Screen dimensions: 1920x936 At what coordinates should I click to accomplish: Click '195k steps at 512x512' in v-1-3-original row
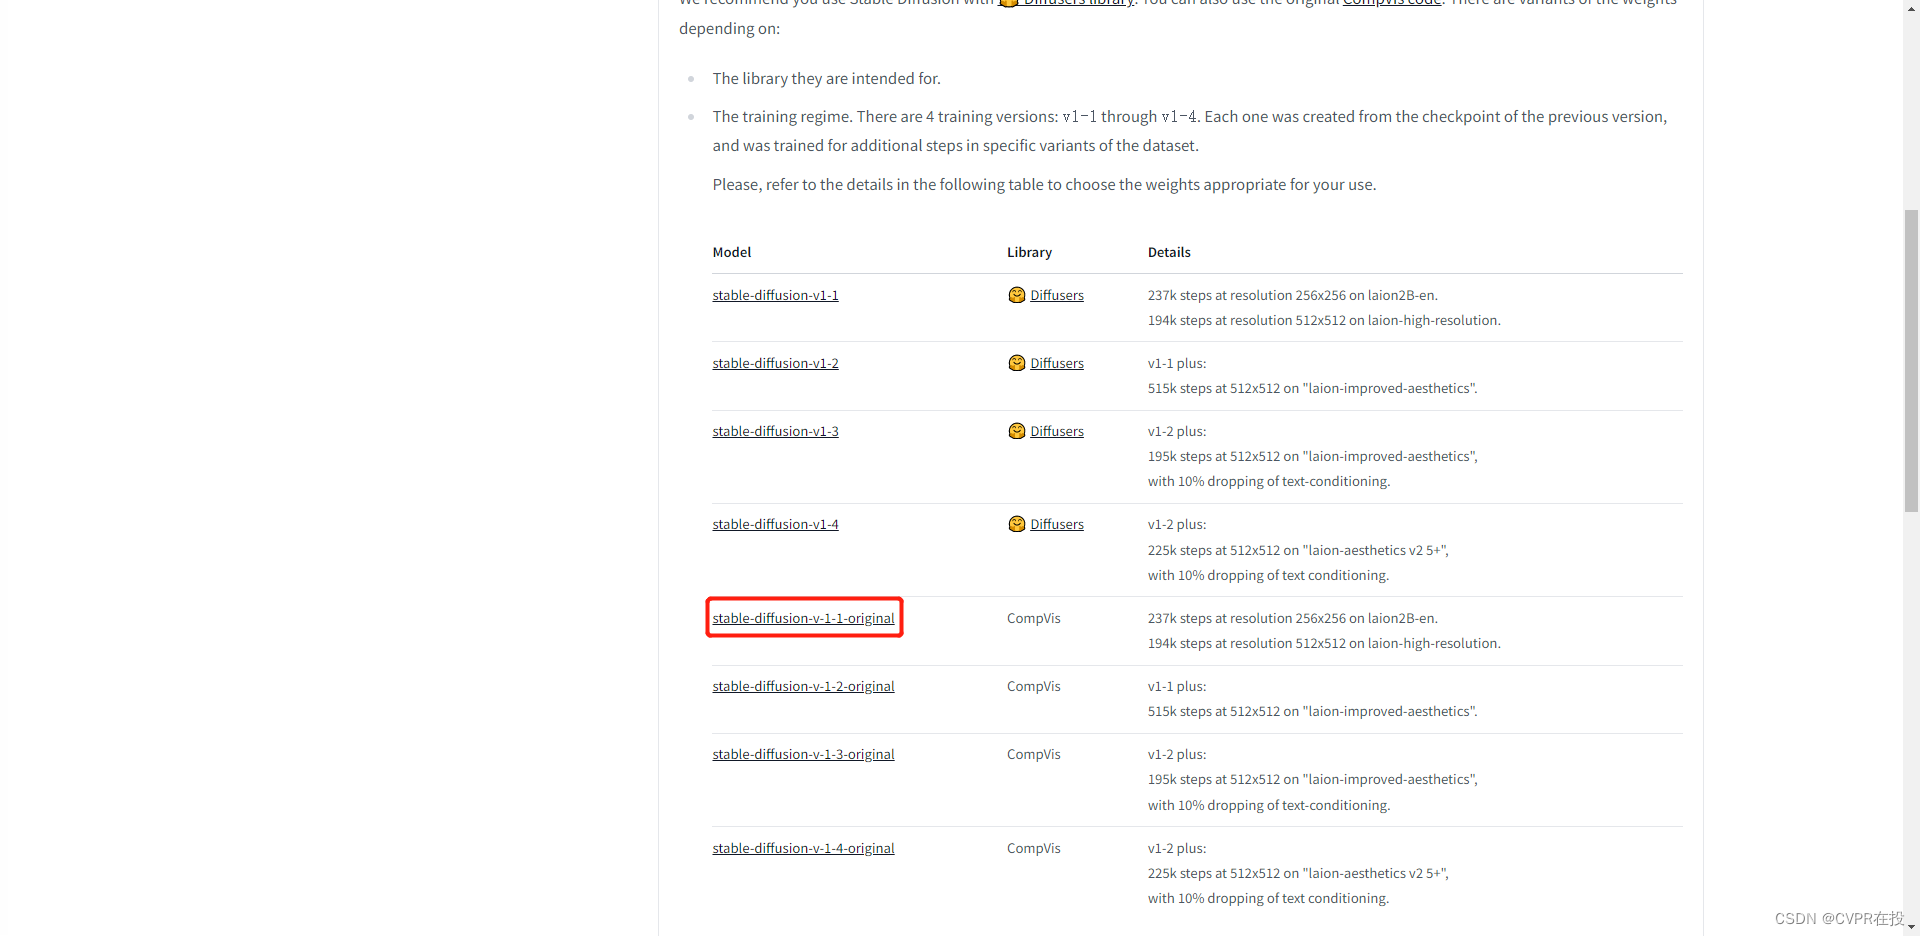(x=1313, y=779)
